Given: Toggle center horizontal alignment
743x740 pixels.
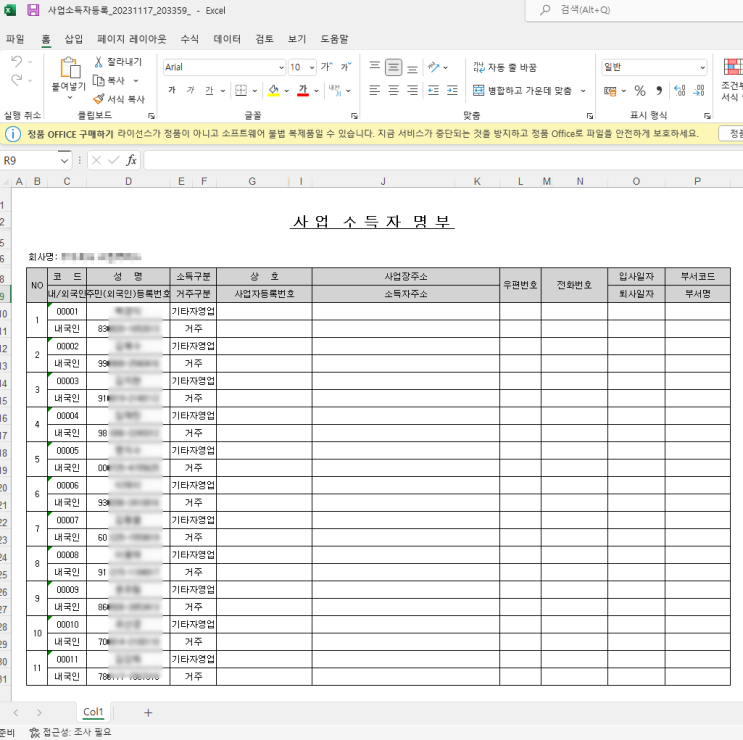Looking at the screenshot, I should (x=393, y=90).
